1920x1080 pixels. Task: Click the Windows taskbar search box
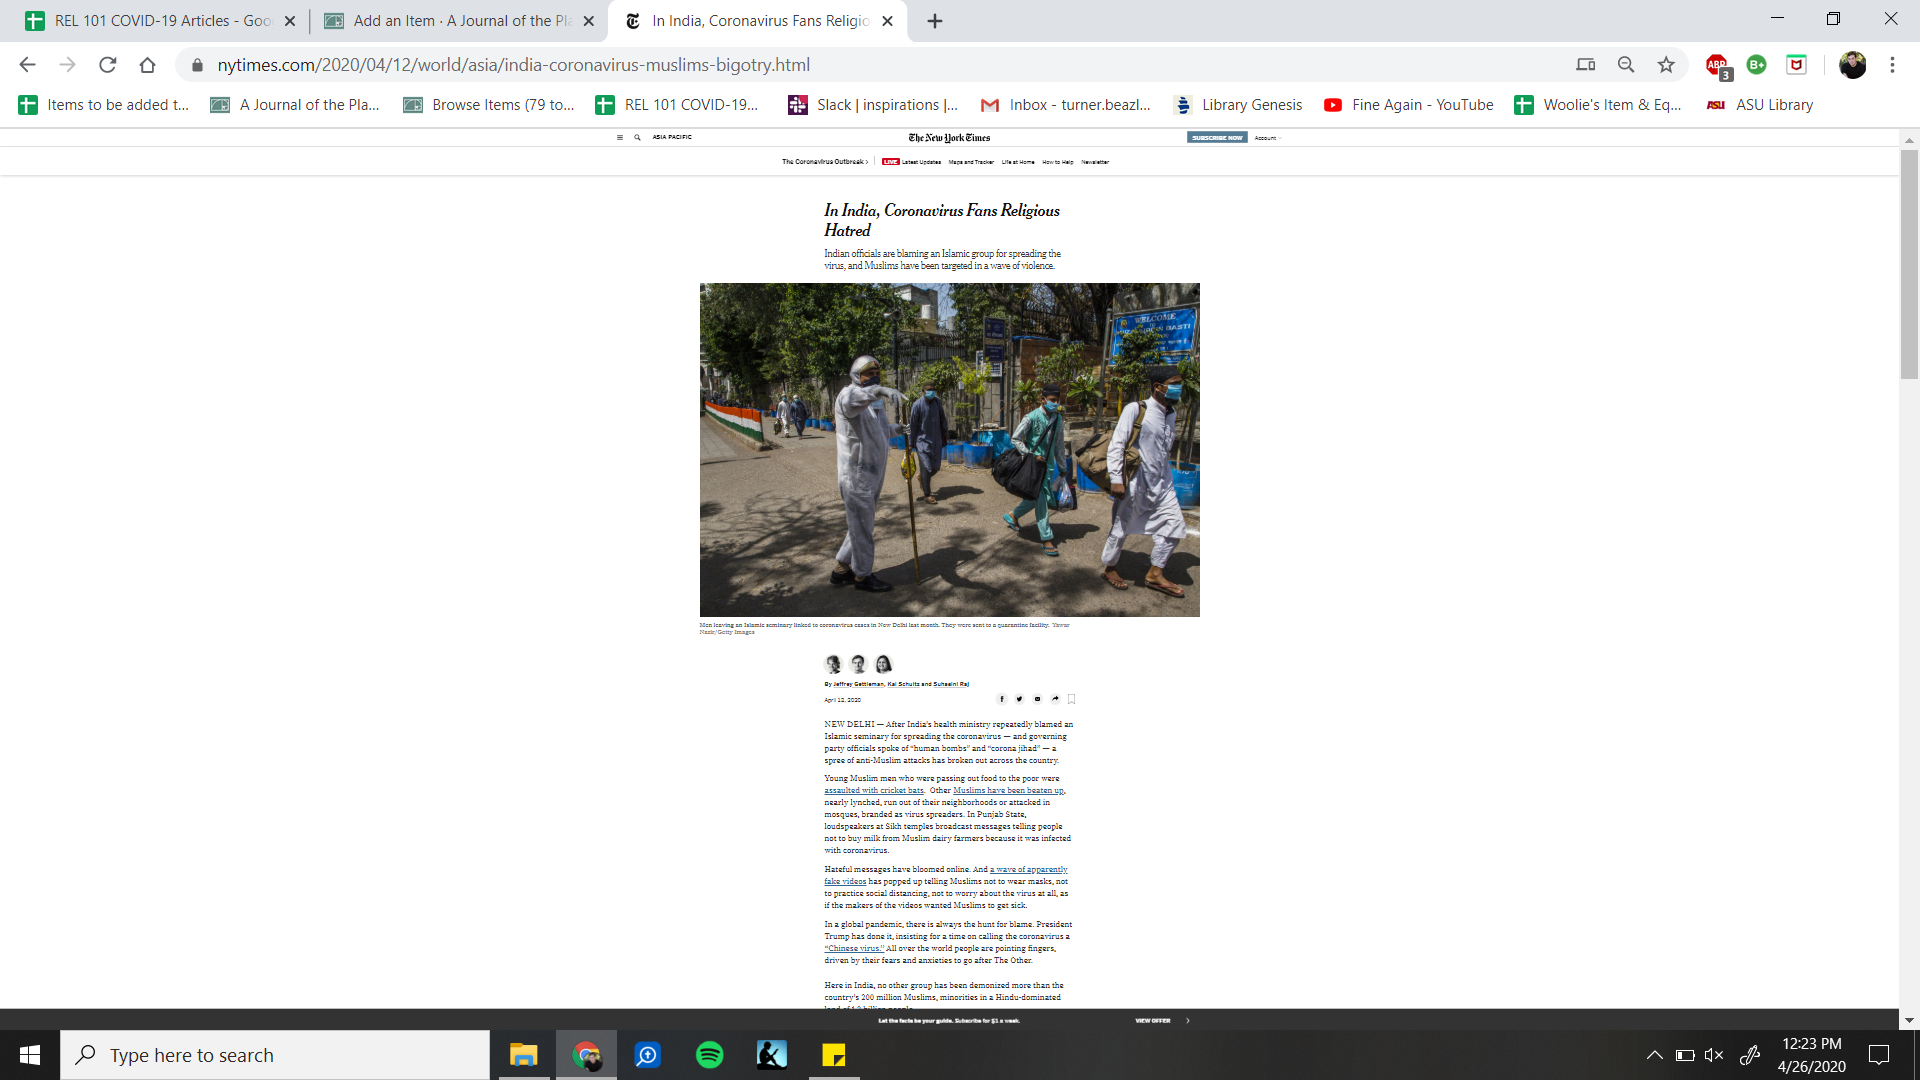point(275,1055)
